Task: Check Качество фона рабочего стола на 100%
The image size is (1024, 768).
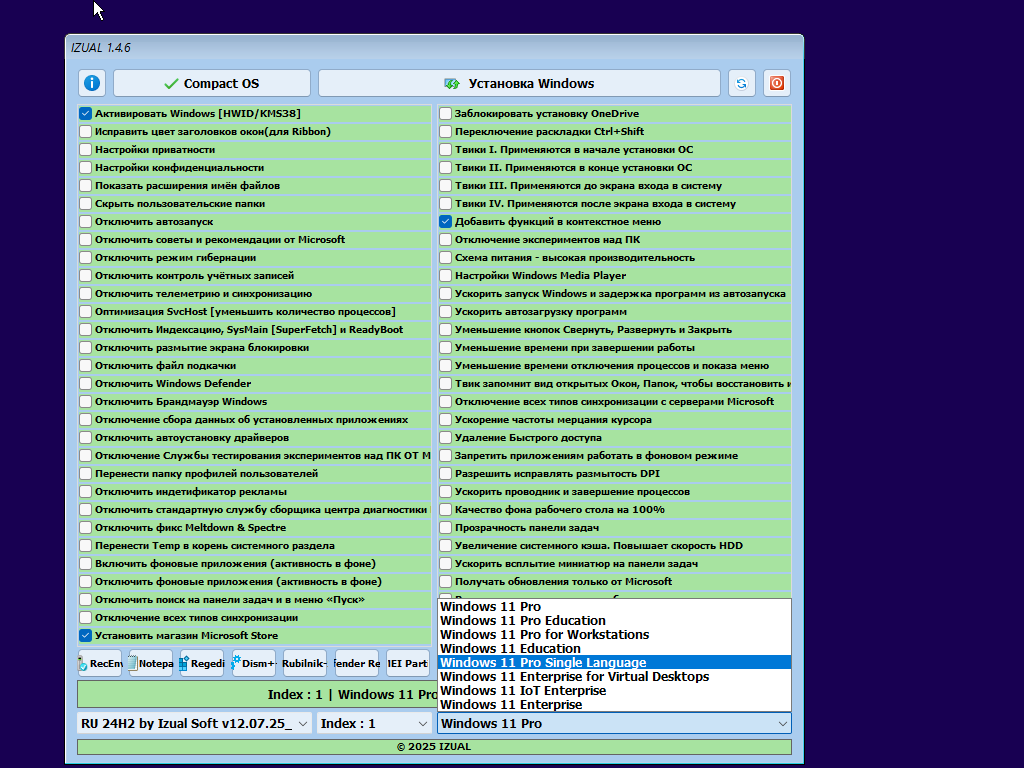Action: 445,509
